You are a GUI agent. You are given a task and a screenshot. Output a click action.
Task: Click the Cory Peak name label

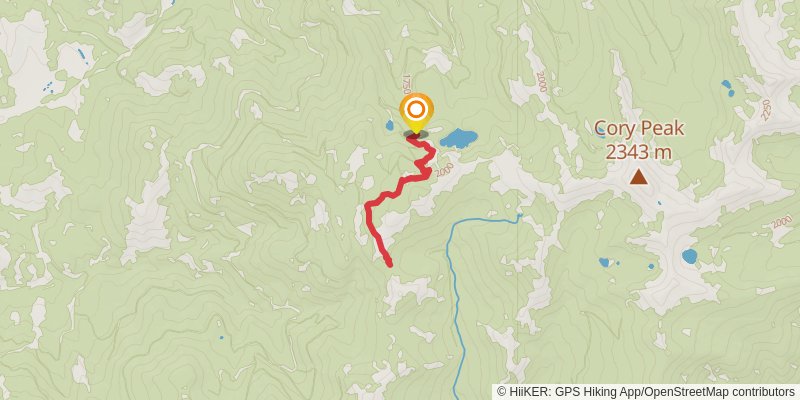639,128
